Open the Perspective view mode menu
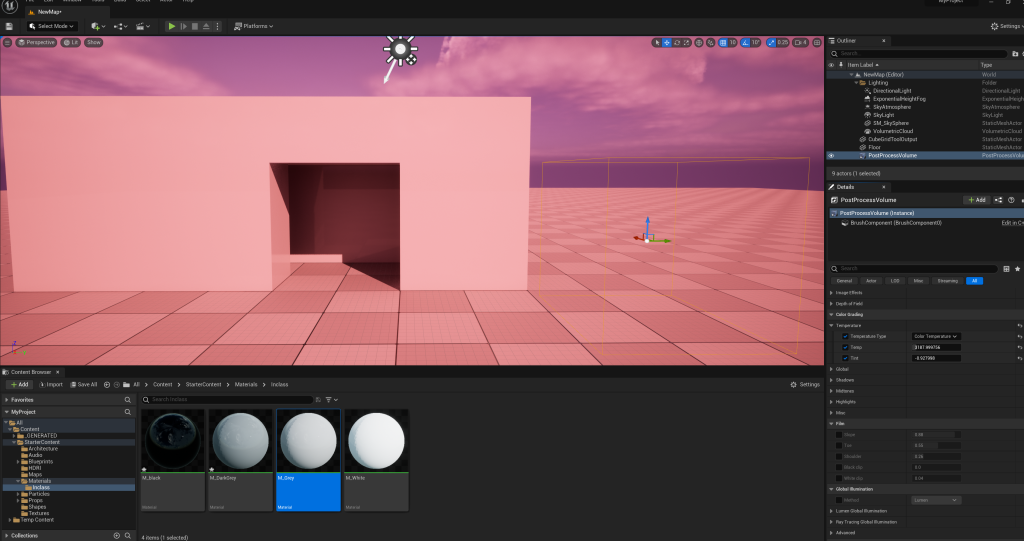The height and width of the screenshot is (541, 1024). tap(36, 42)
